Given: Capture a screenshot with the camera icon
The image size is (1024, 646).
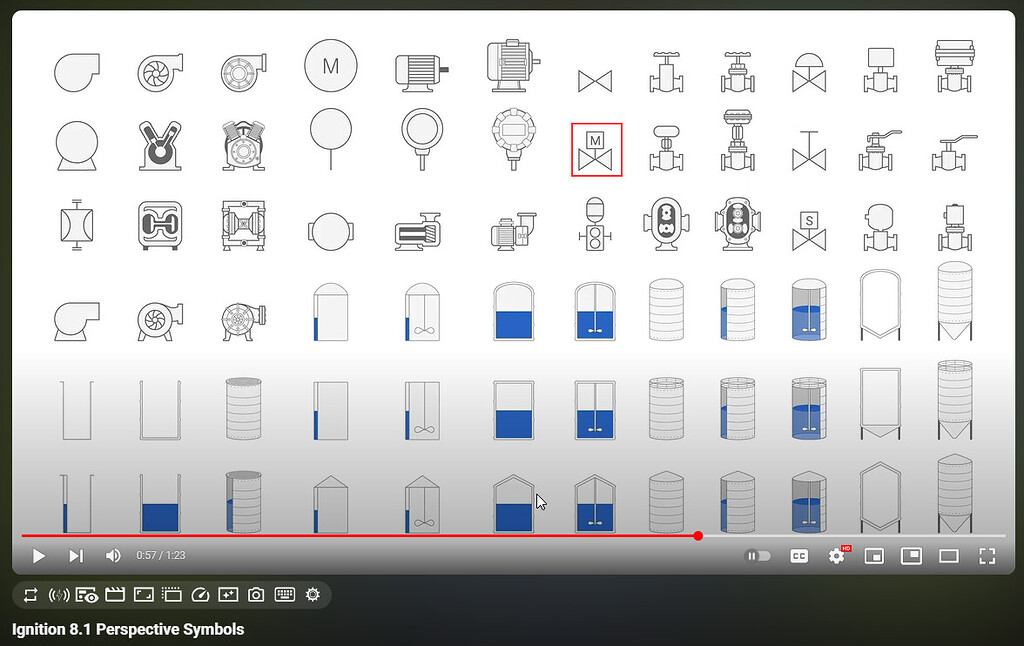Looking at the screenshot, I should (x=256, y=595).
